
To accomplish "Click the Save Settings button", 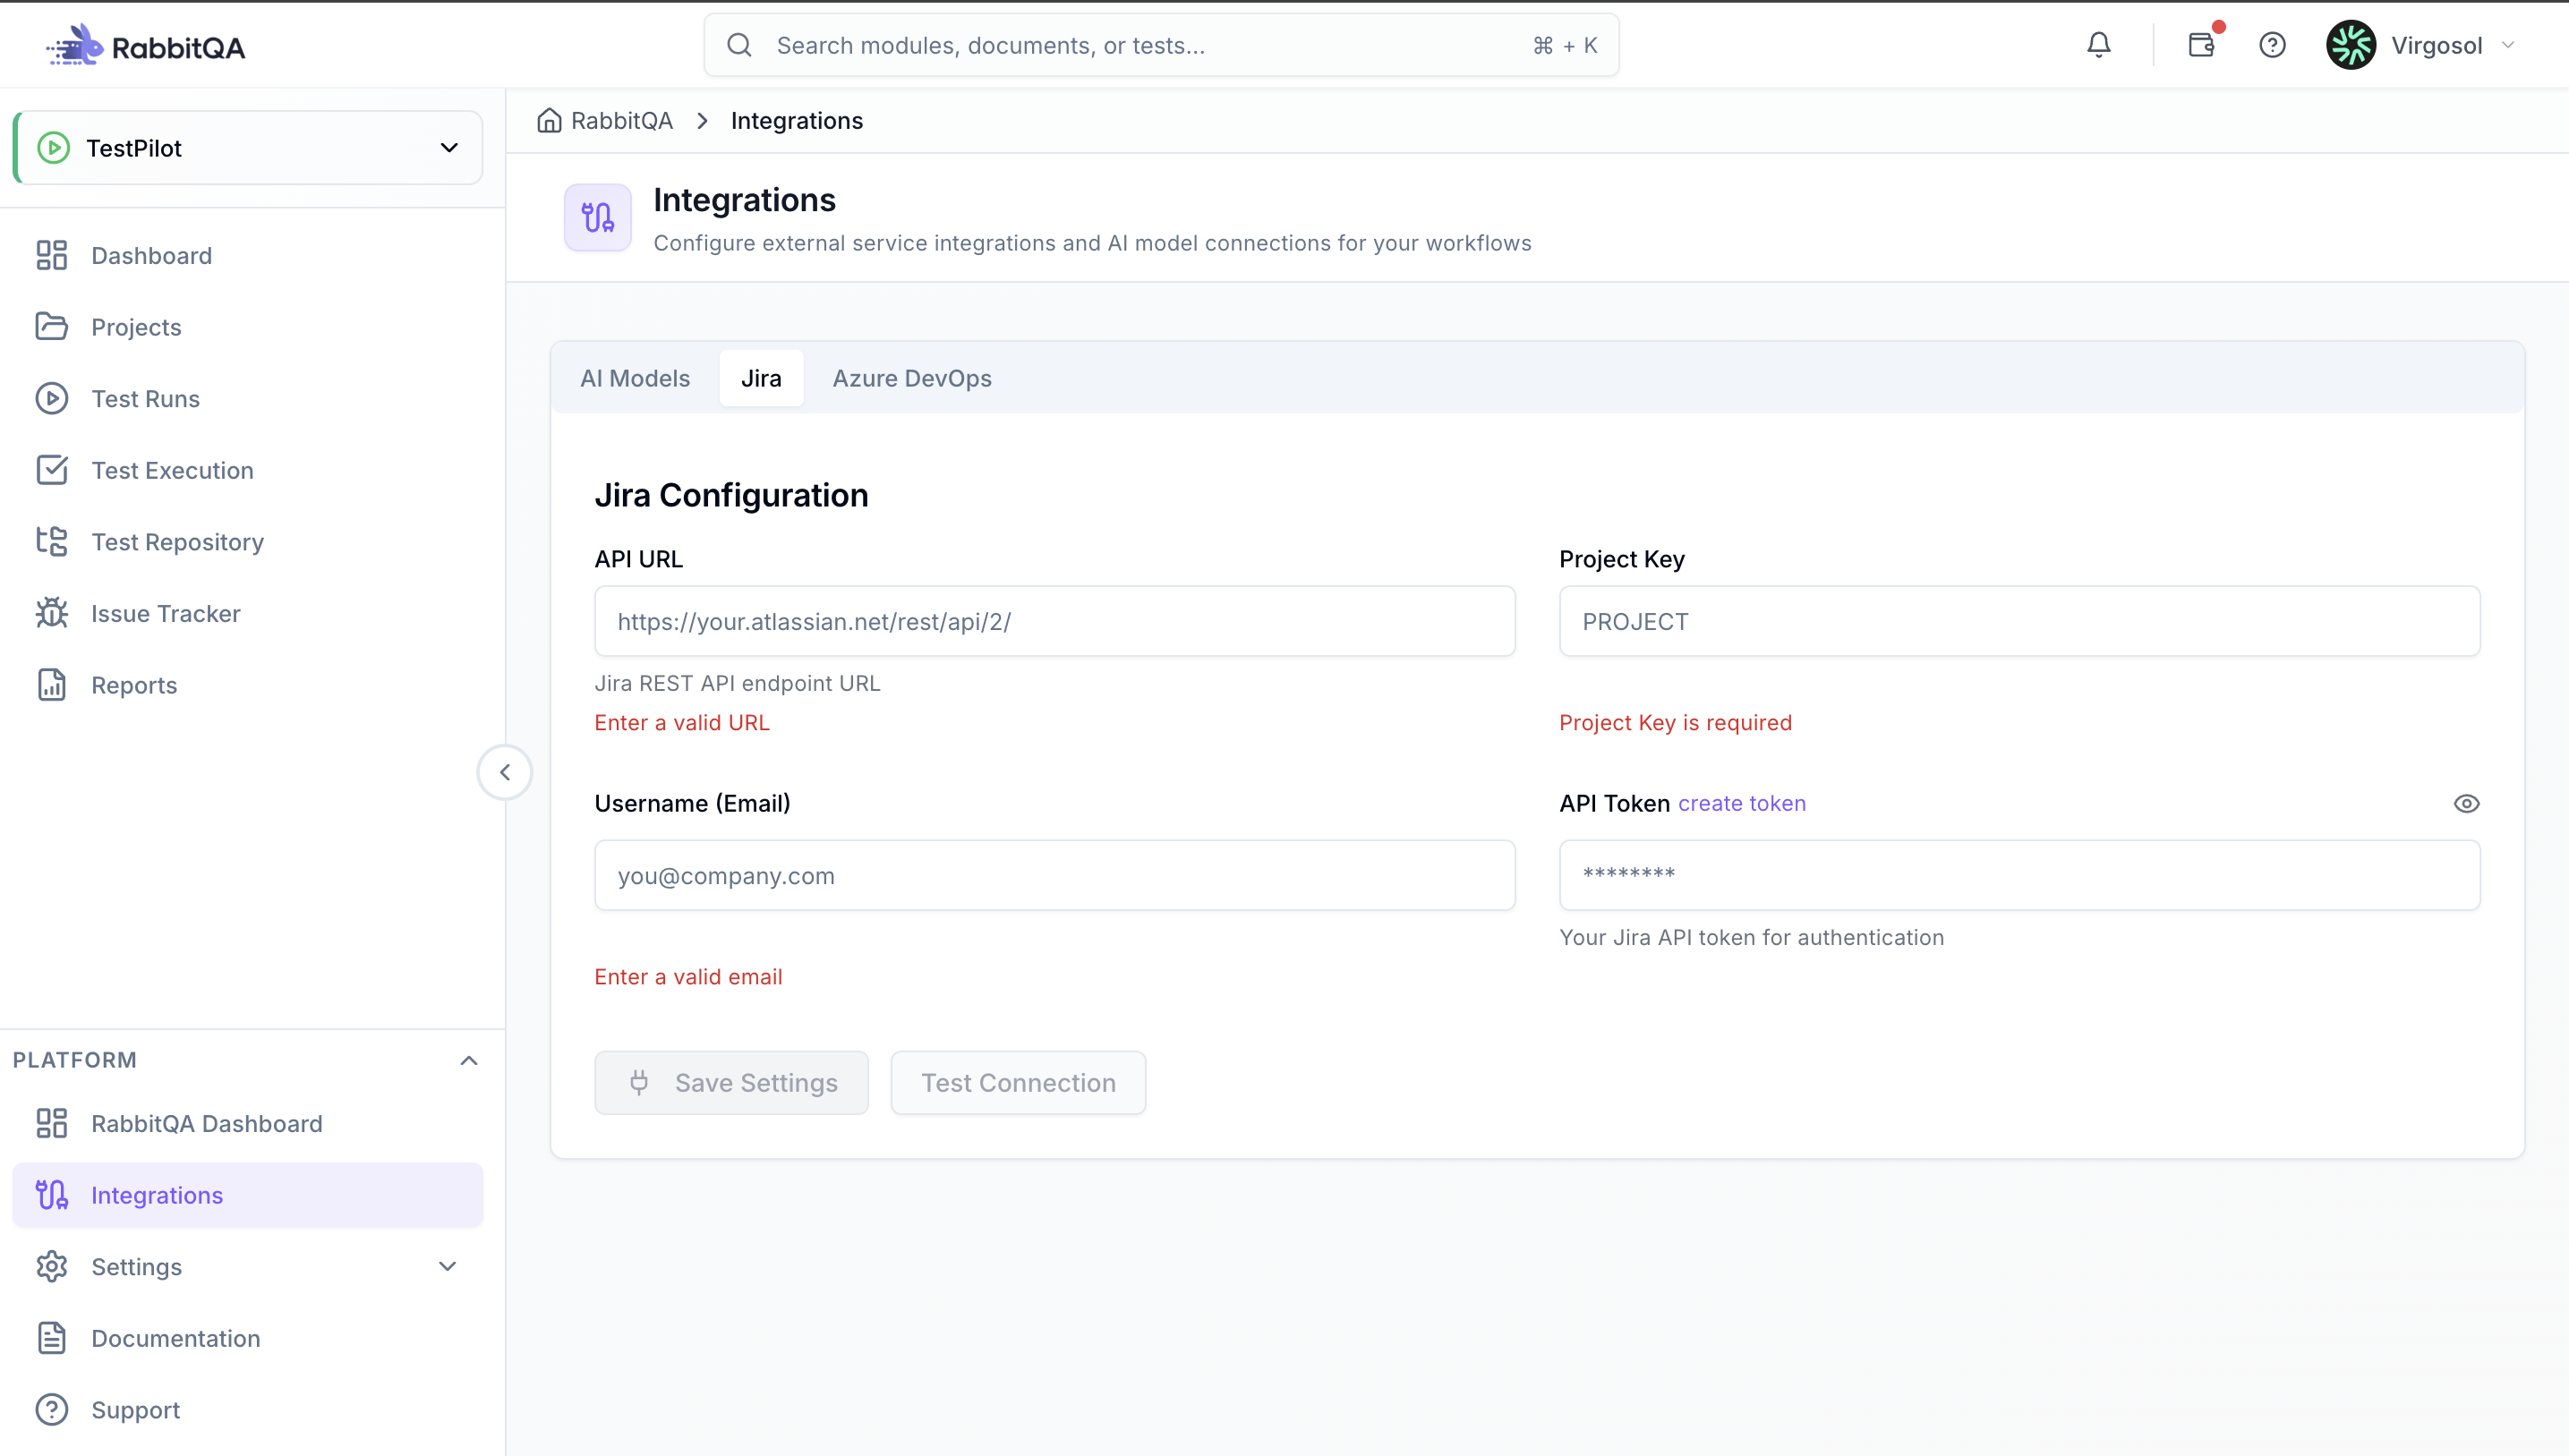I will (731, 1082).
